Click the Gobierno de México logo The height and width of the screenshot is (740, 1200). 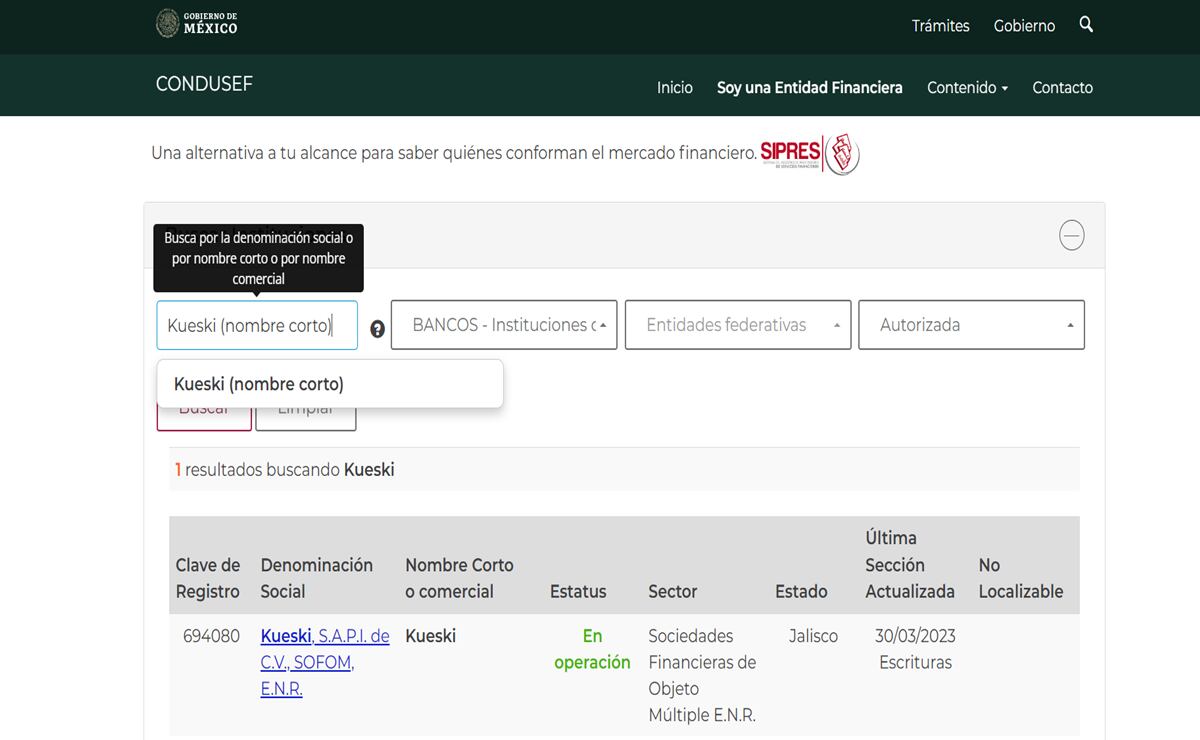[196, 26]
